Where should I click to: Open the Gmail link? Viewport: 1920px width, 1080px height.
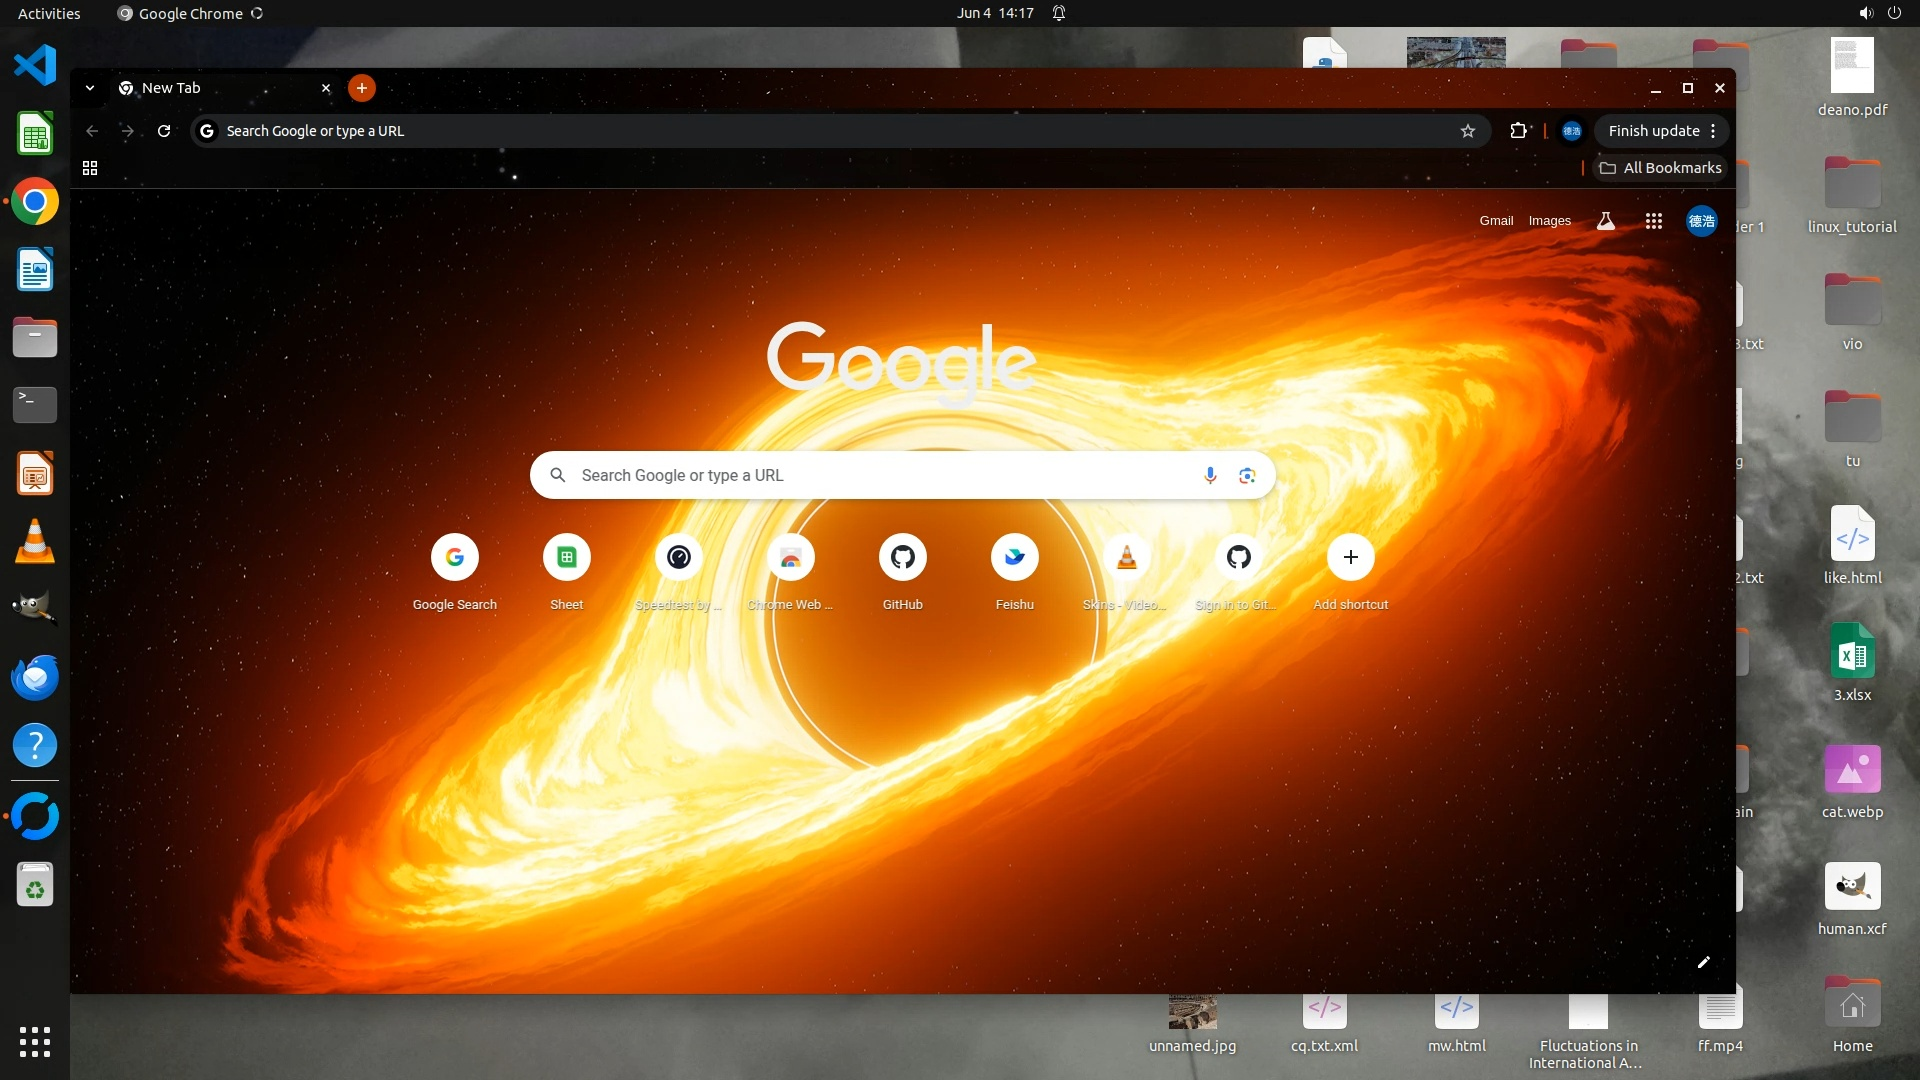[x=1496, y=221]
